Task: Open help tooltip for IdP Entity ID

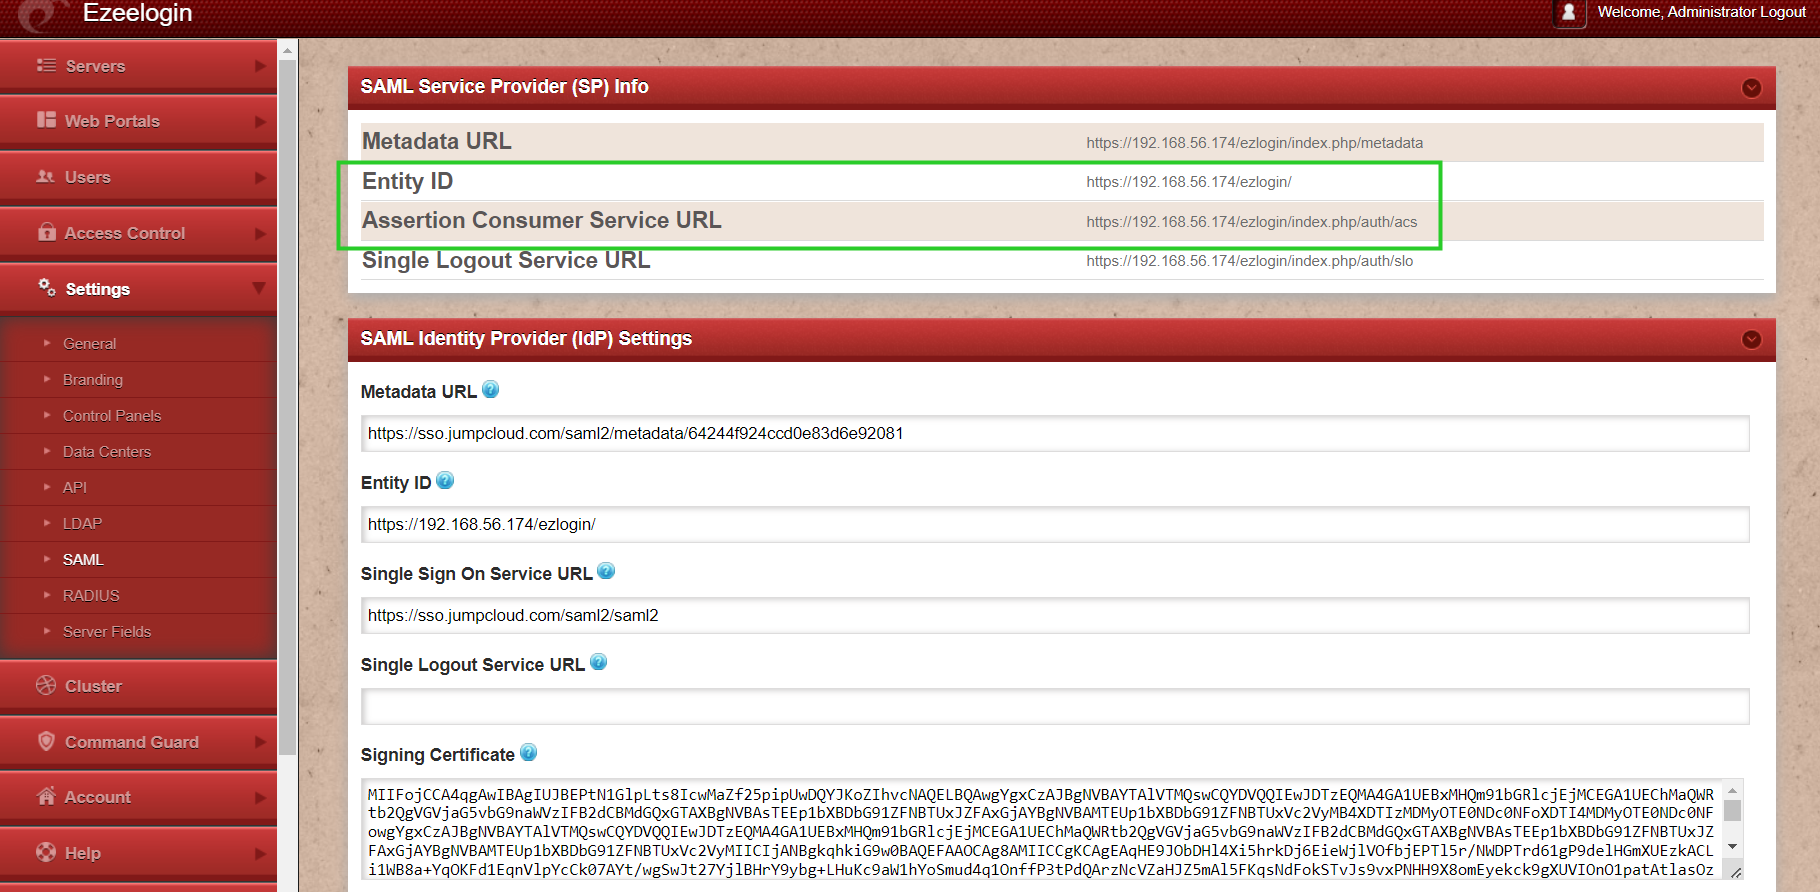Action: tap(445, 481)
